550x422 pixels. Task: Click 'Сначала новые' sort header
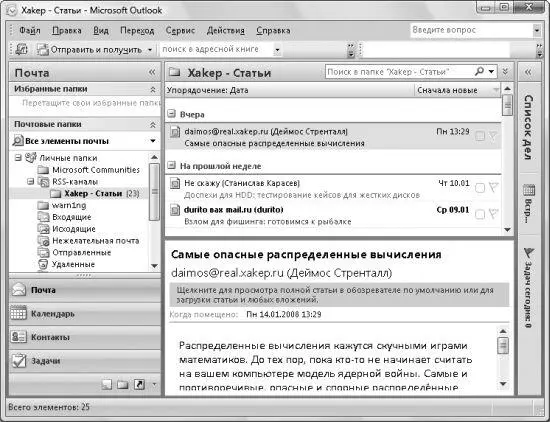pyautogui.click(x=458, y=91)
